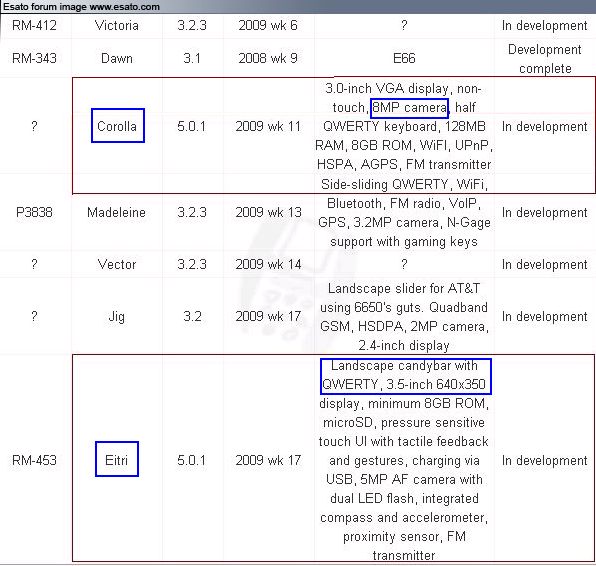
Task: Click the RM-453 model cell
Action: click(x=34, y=460)
